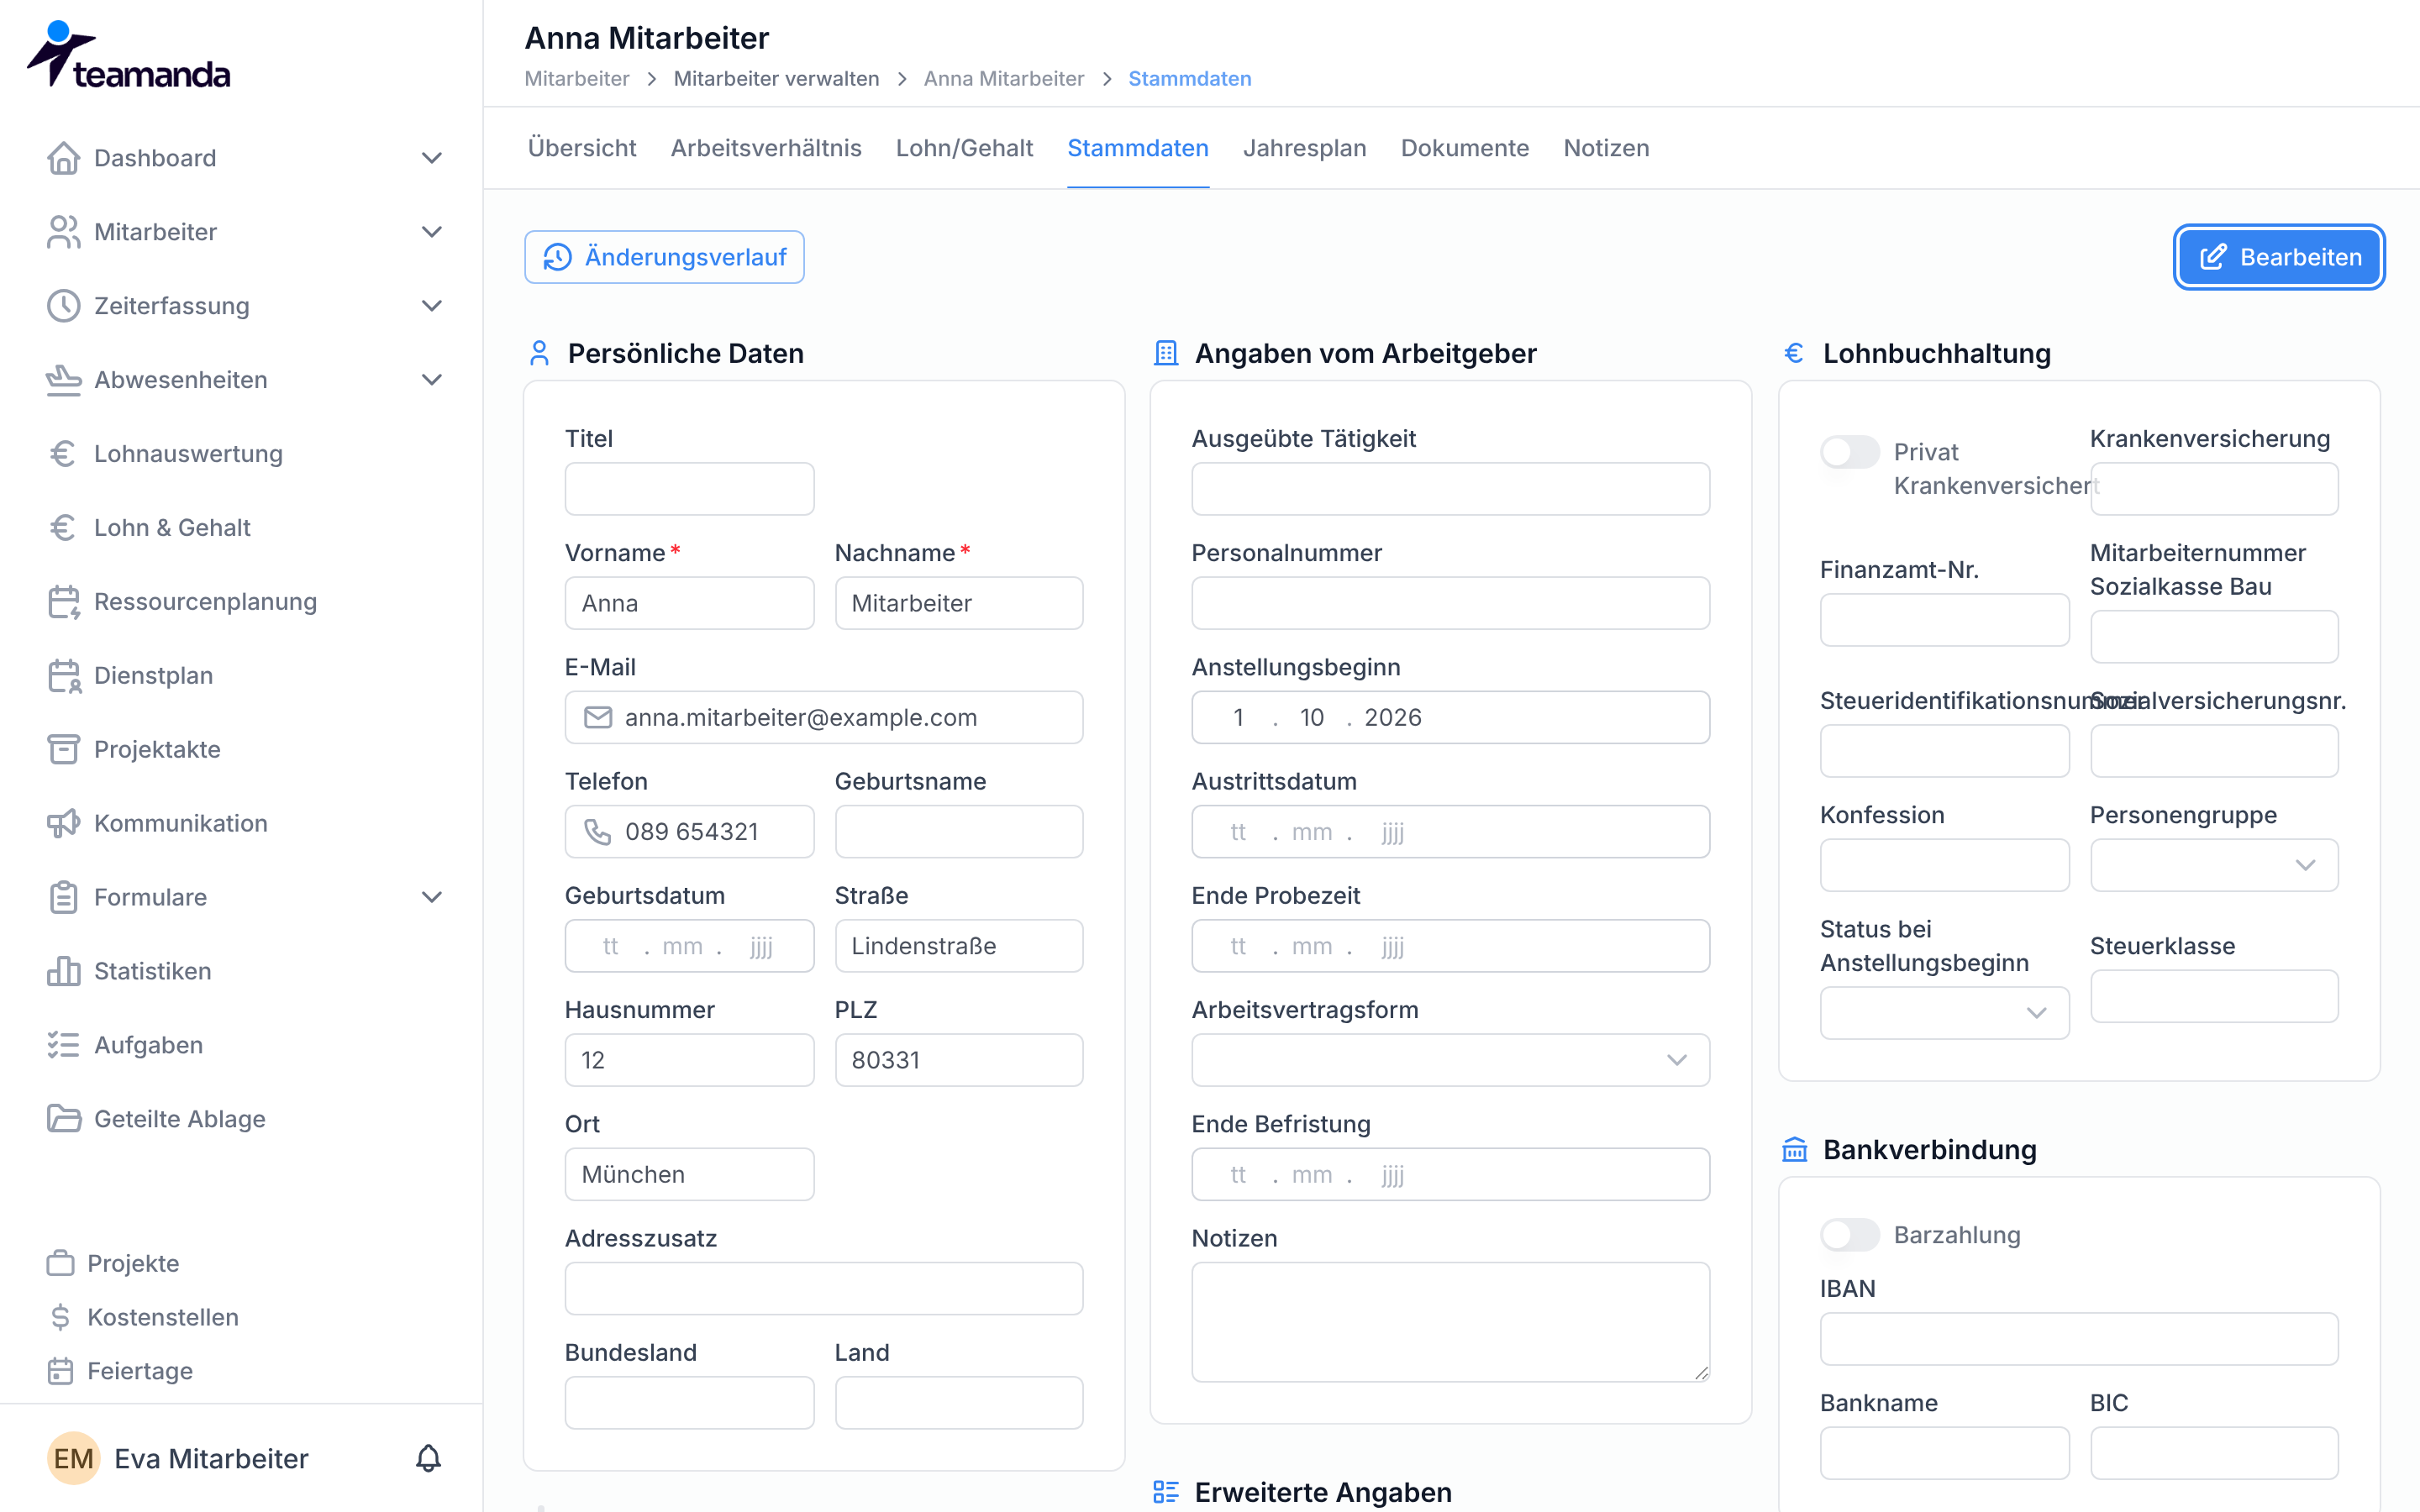The height and width of the screenshot is (1512, 2420).
Task: Click the notification bell icon
Action: (x=428, y=1459)
